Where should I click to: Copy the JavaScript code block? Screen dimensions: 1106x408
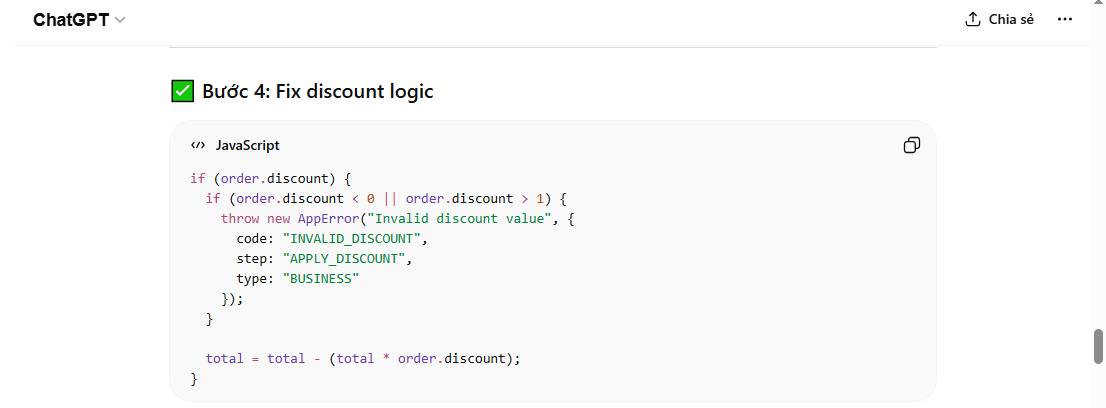coord(911,145)
